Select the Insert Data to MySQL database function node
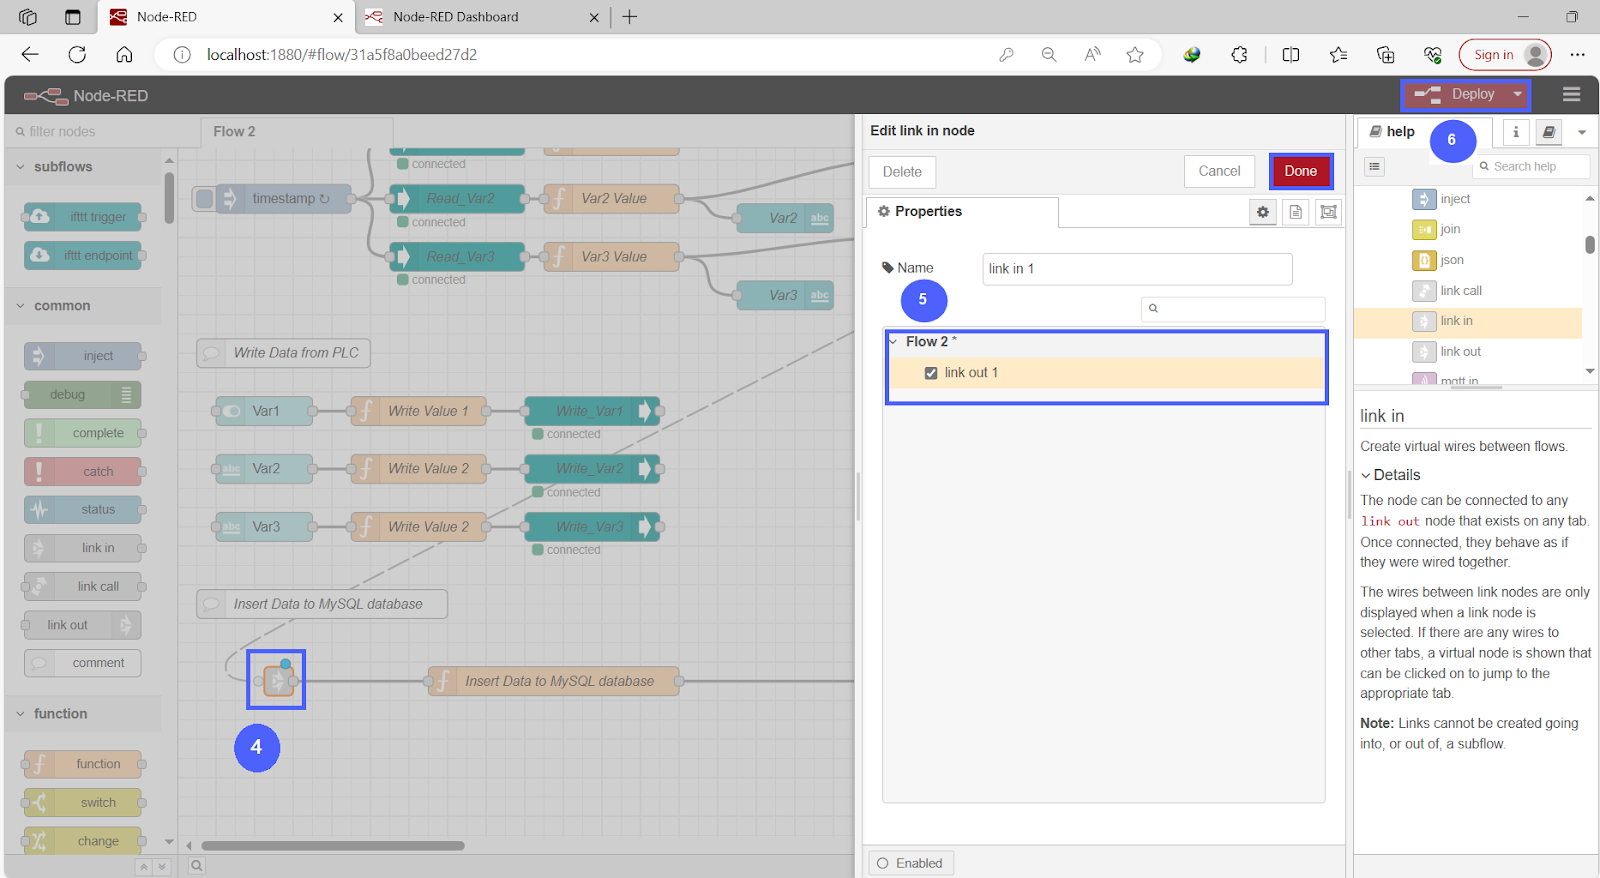The width and height of the screenshot is (1600, 878). click(x=554, y=682)
